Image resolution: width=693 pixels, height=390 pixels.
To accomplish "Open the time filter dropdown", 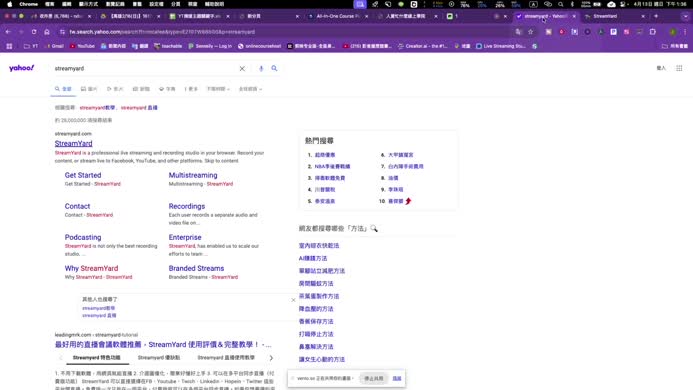I will [218, 89].
